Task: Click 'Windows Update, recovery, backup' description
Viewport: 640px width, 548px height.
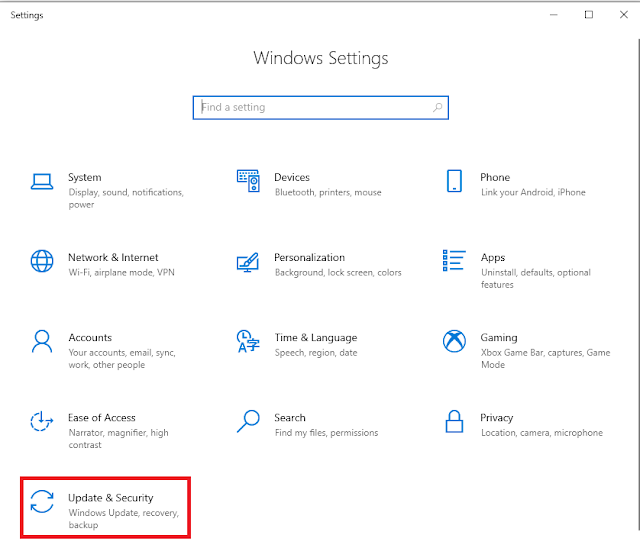Action: 123,519
